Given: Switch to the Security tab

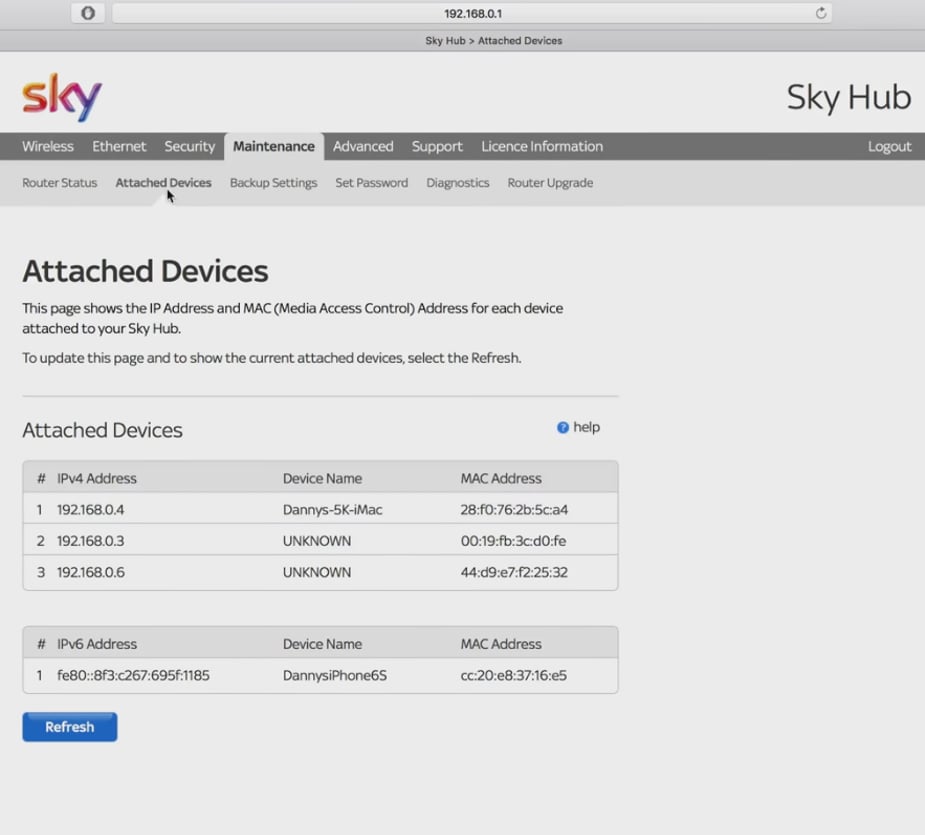Looking at the screenshot, I should point(189,146).
